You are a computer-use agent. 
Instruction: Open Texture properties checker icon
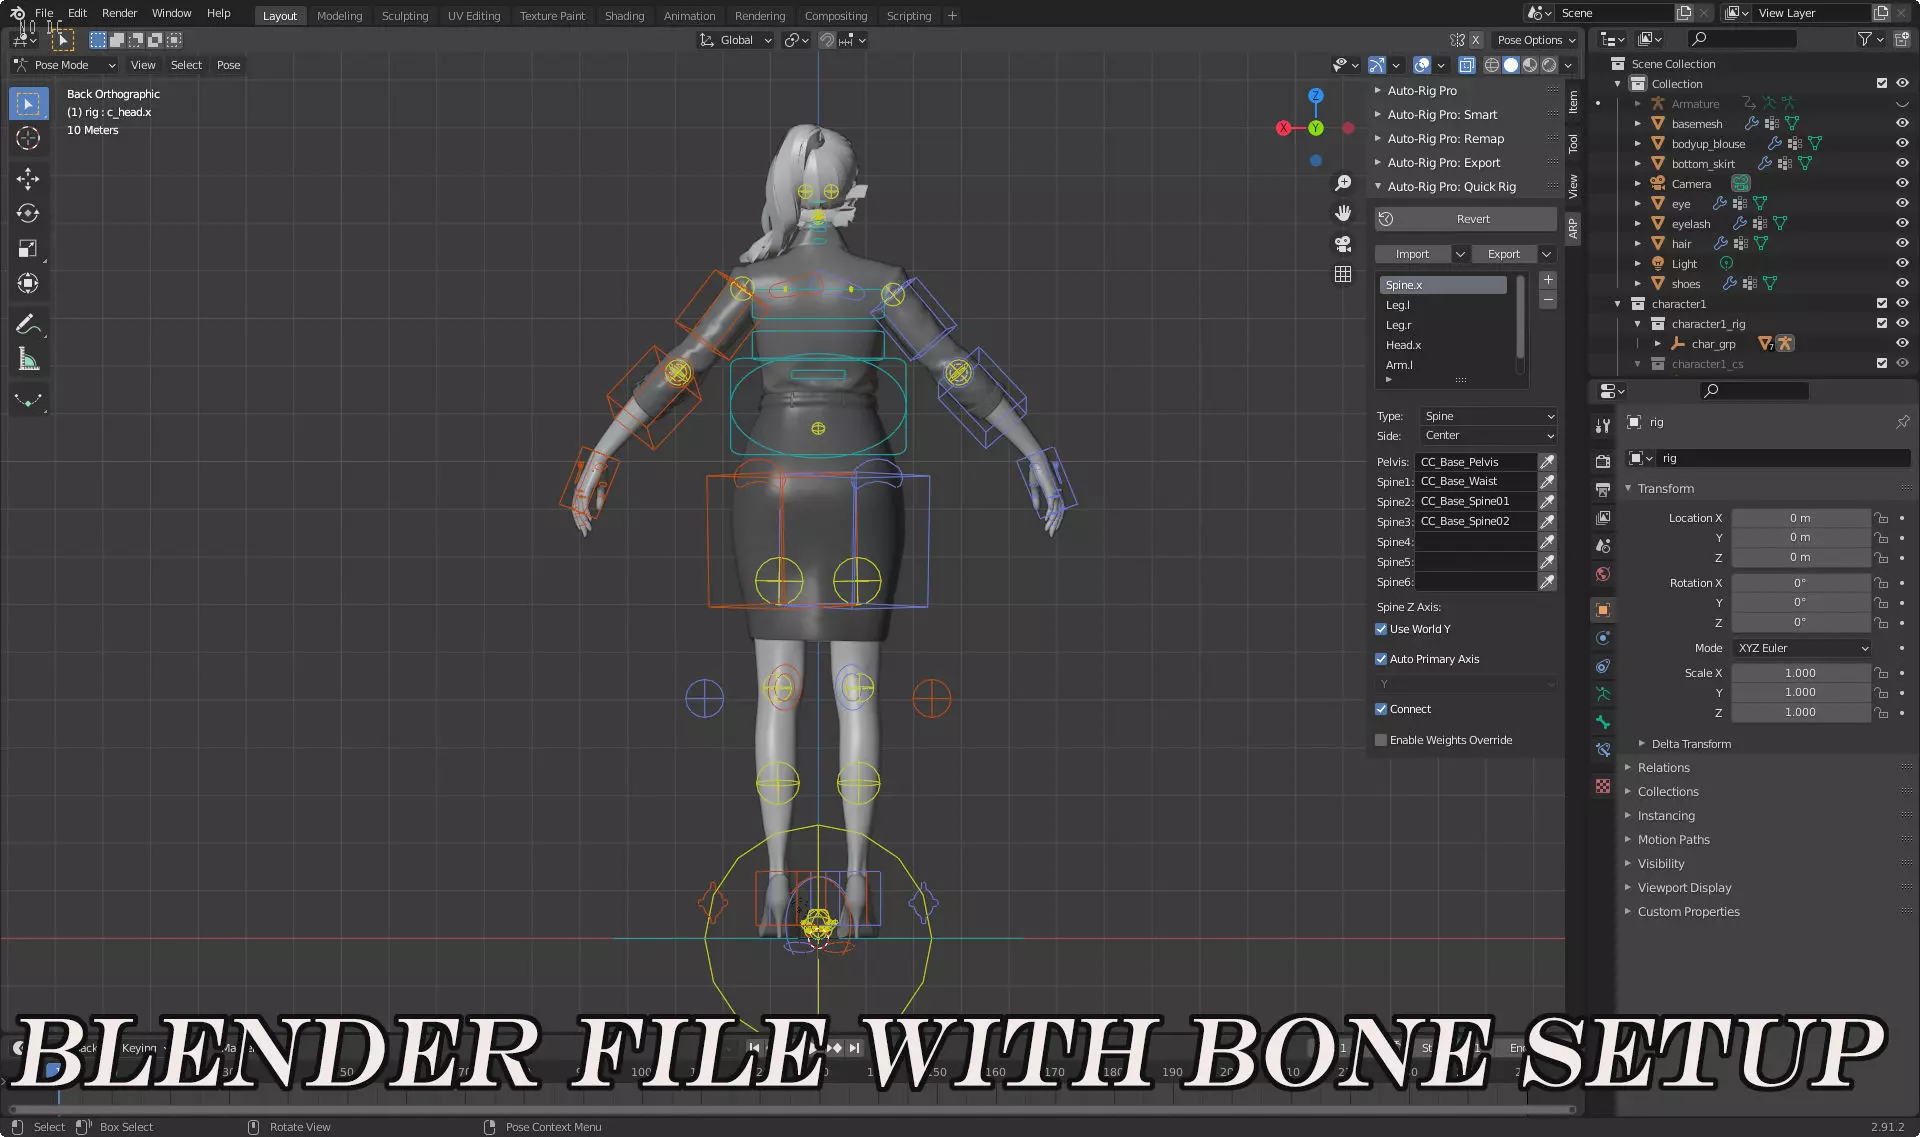pos(1603,786)
